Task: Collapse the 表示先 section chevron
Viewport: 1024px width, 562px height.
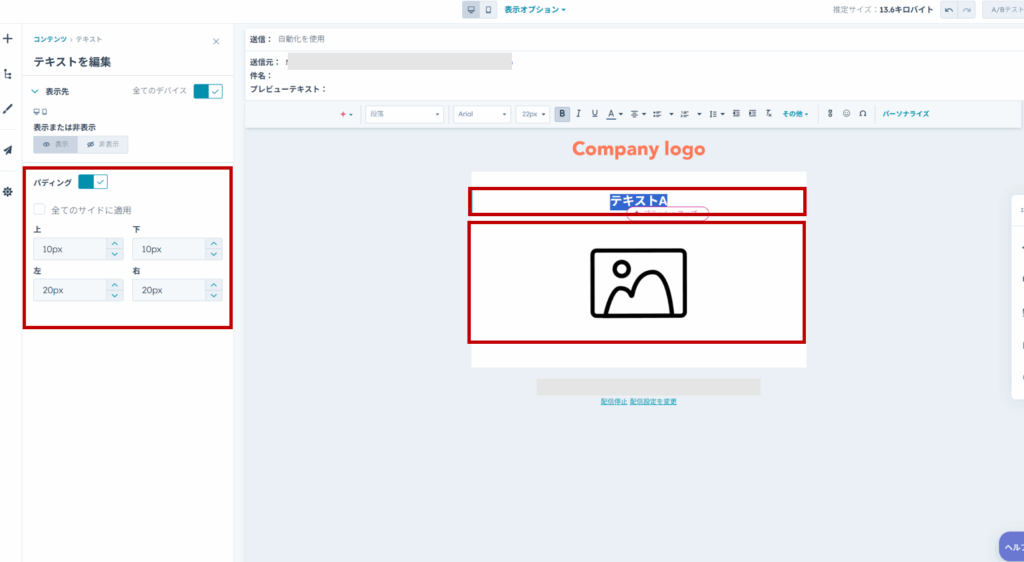Action: point(36,91)
